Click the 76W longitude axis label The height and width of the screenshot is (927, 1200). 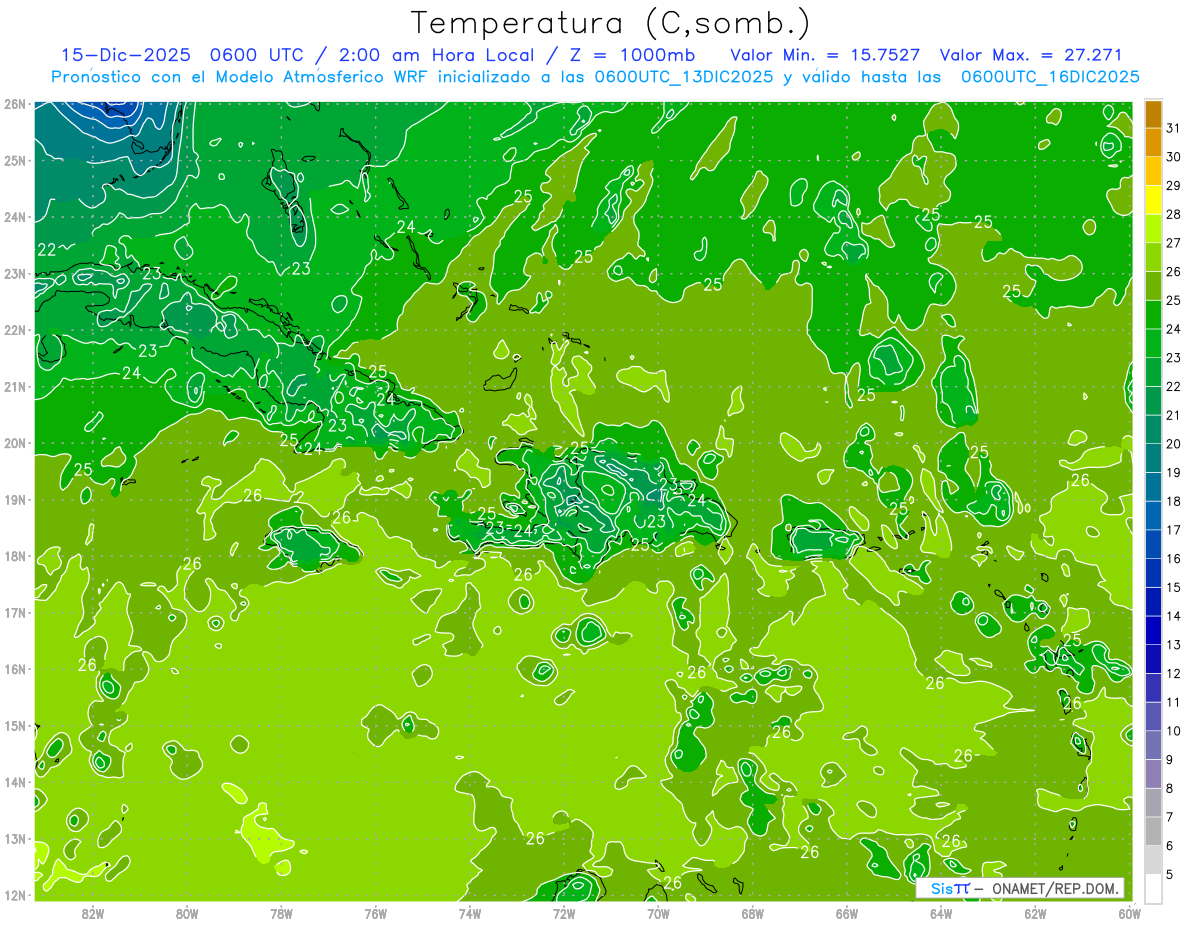[376, 913]
